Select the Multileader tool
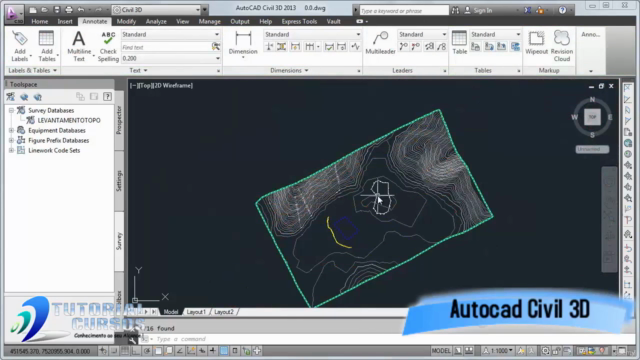640x360 pixels. click(x=380, y=43)
